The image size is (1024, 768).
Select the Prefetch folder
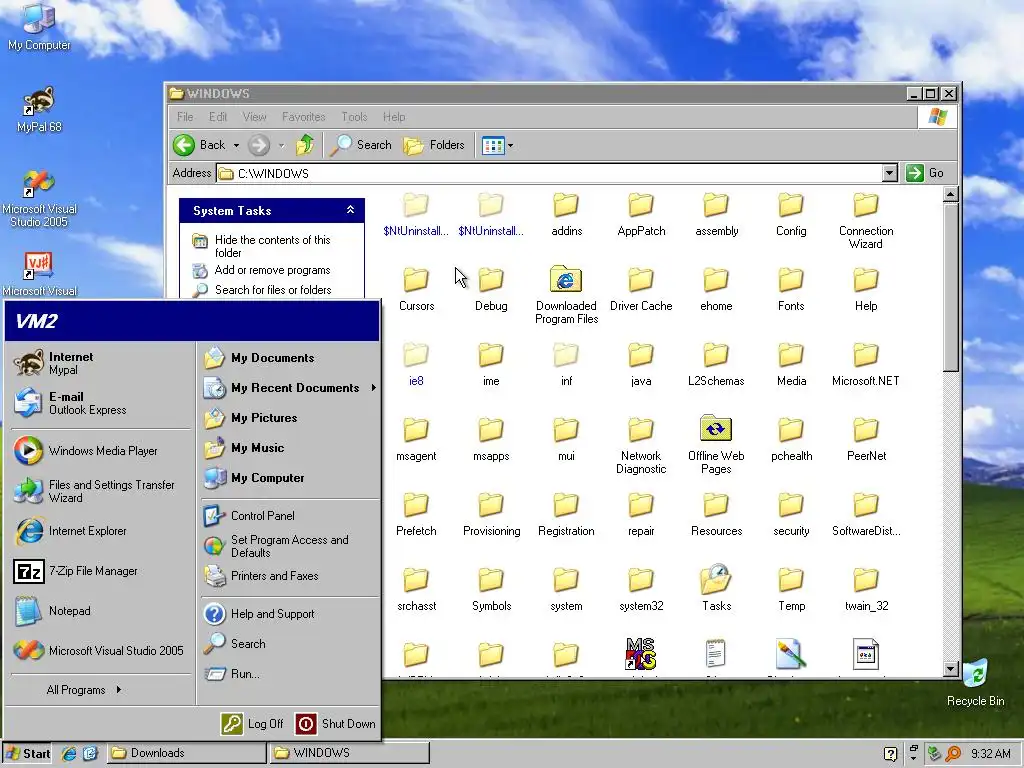pos(416,515)
